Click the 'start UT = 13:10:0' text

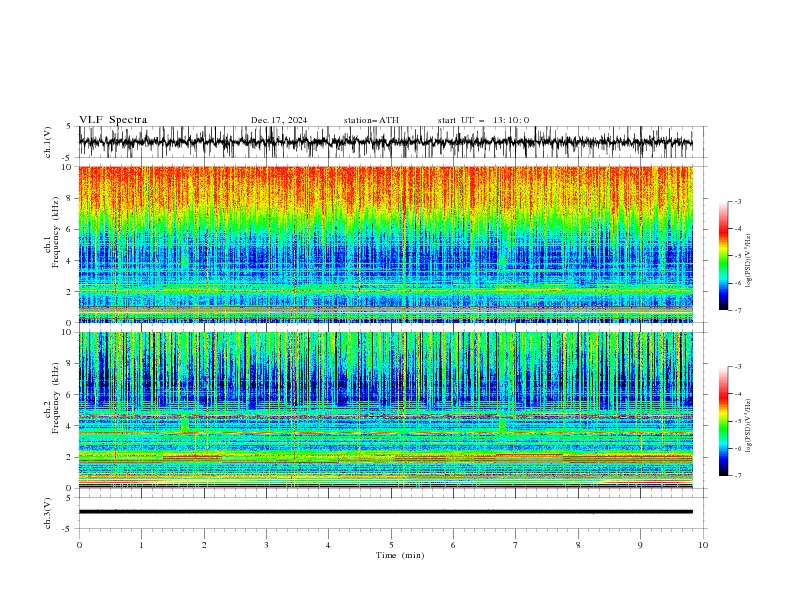[x=483, y=120]
